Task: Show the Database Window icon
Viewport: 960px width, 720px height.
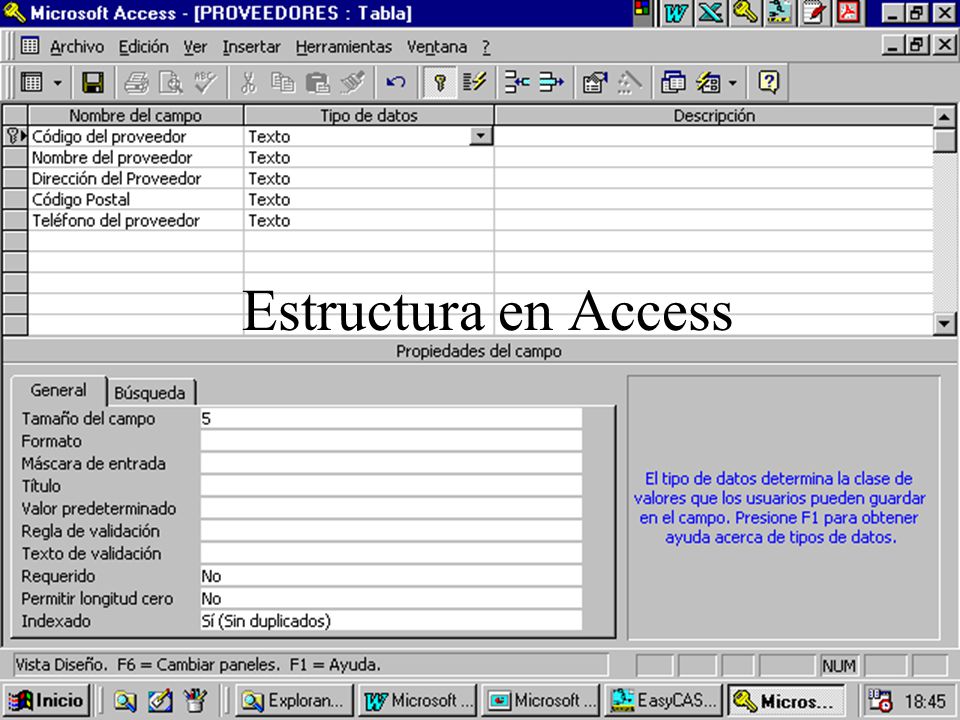Action: [x=673, y=83]
